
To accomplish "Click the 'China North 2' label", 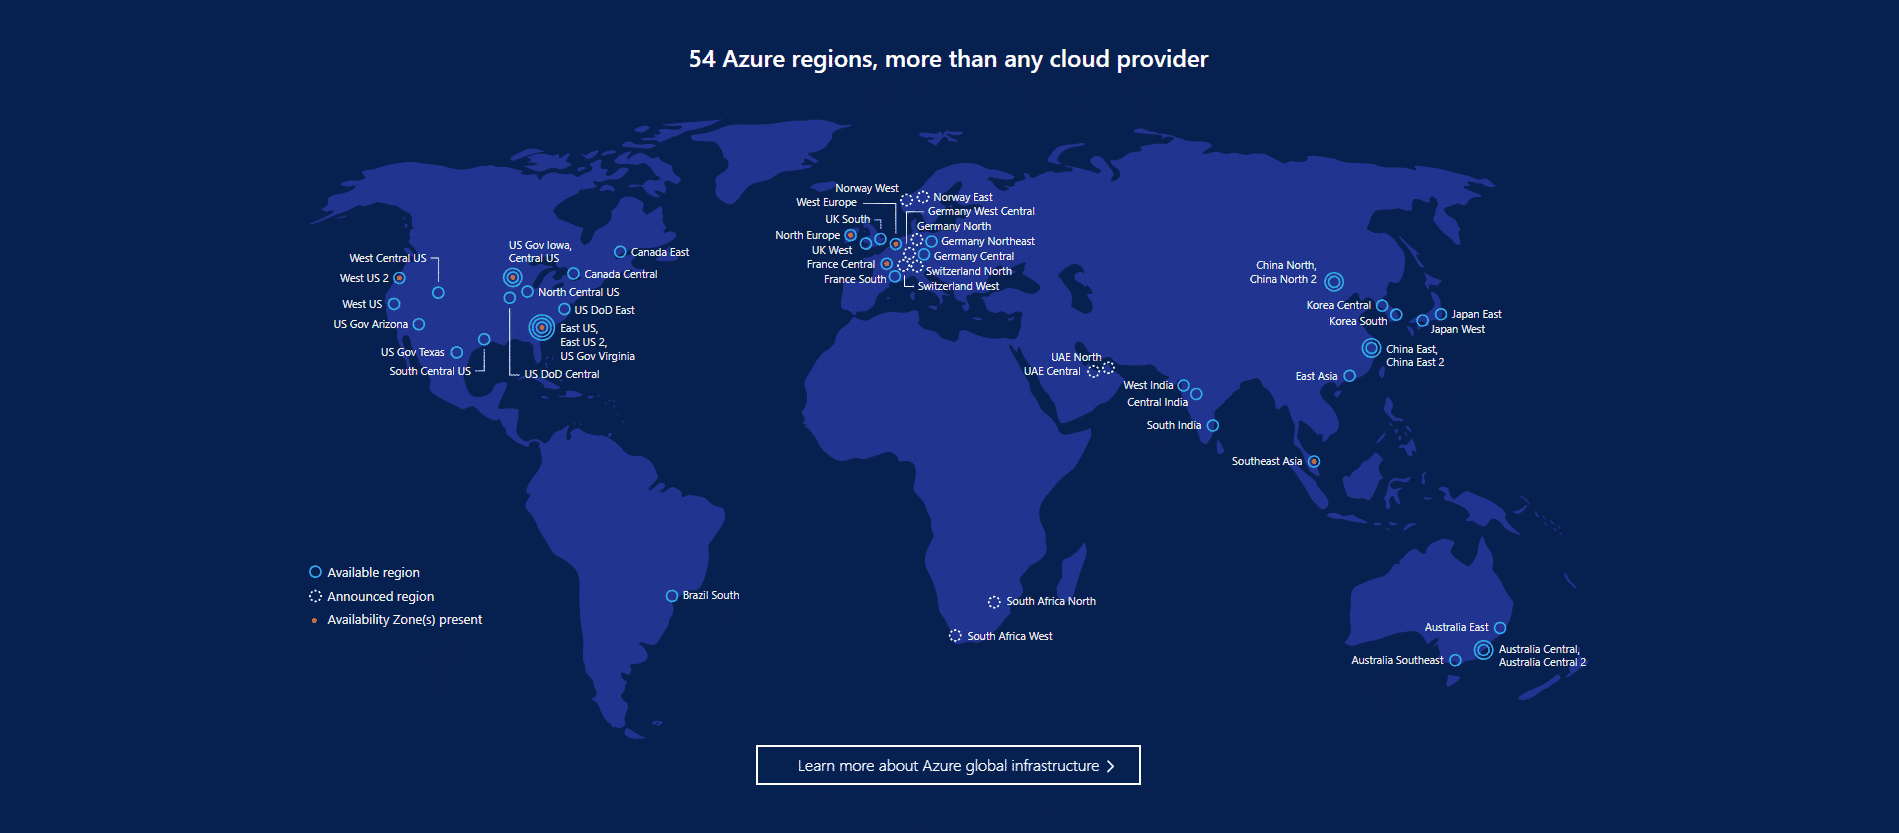I will point(1283,279).
